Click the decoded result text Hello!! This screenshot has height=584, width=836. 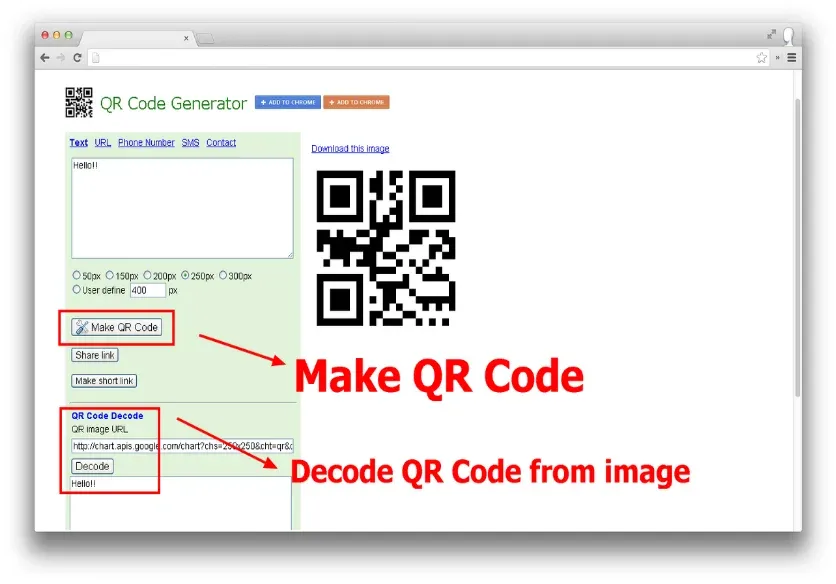83,484
